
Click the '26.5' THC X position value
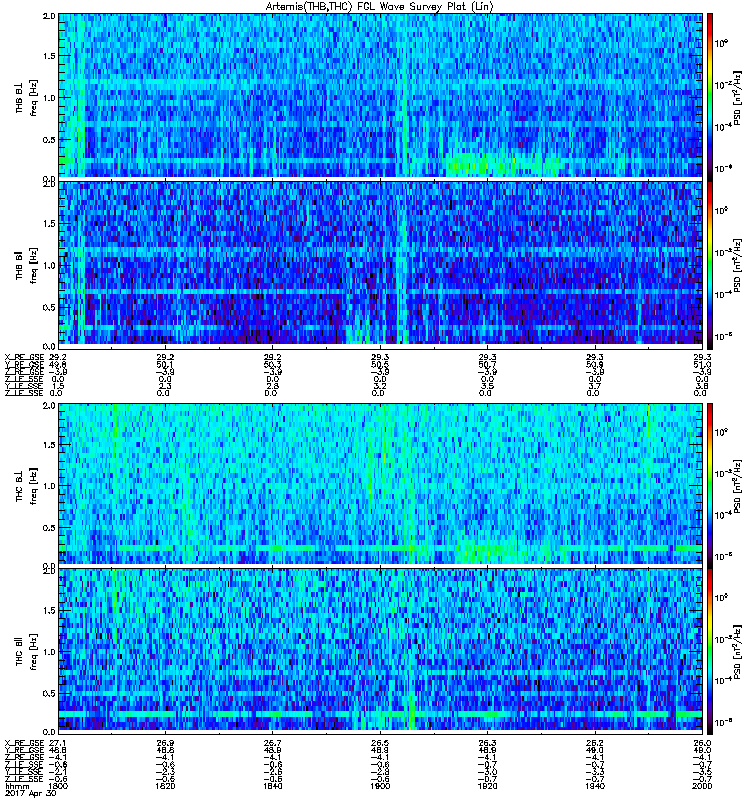click(380, 743)
